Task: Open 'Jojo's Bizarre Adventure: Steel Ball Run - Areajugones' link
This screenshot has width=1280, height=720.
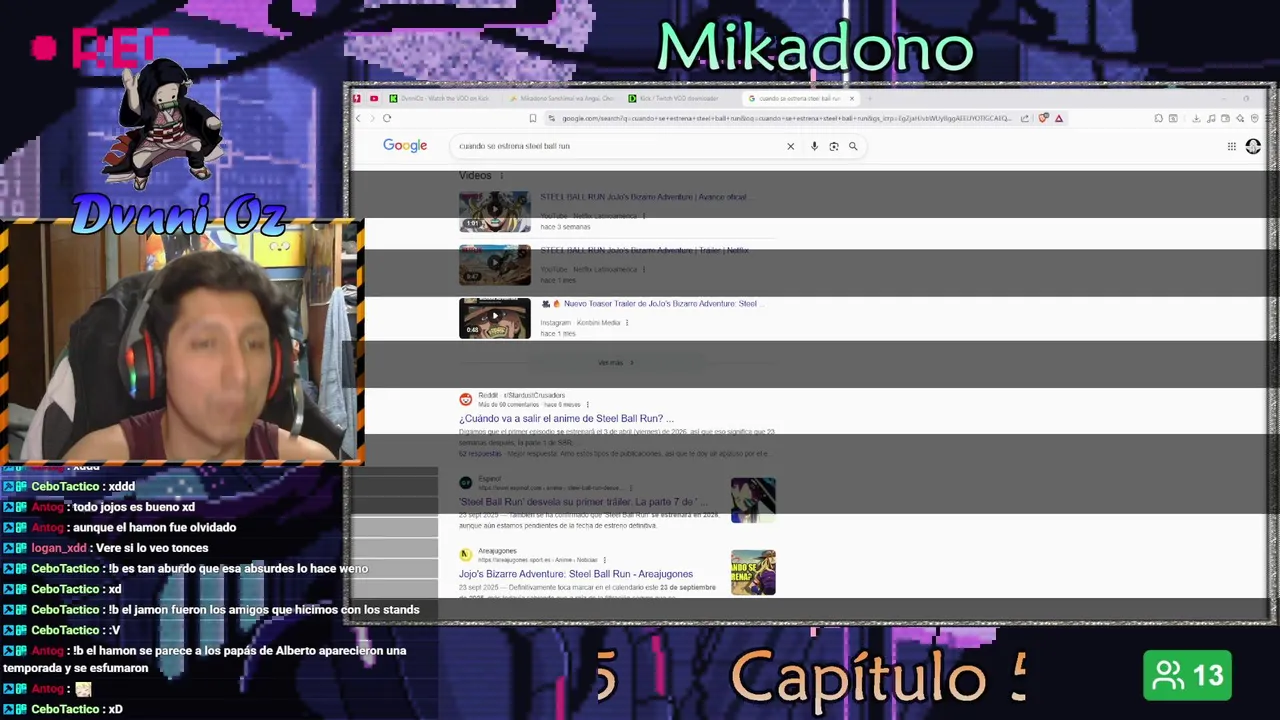Action: coord(576,574)
